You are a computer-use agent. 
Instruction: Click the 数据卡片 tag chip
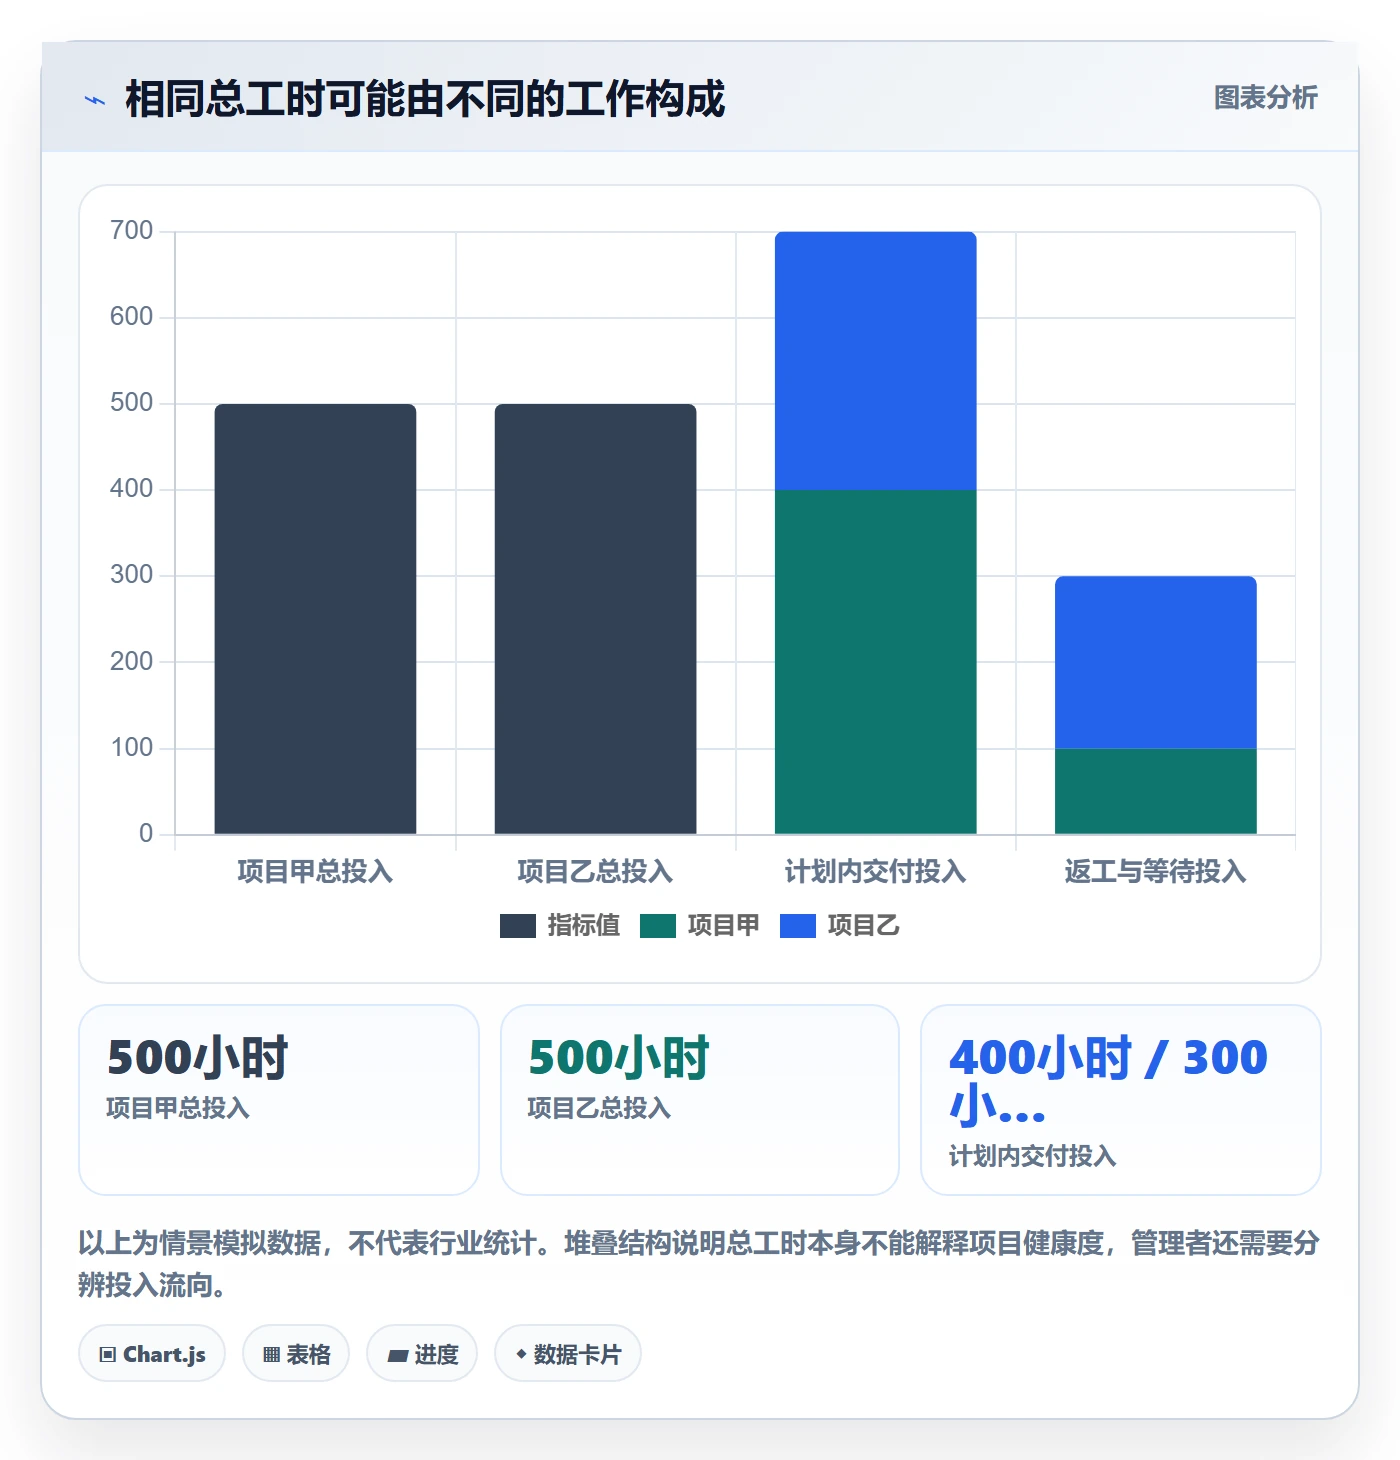568,1354
